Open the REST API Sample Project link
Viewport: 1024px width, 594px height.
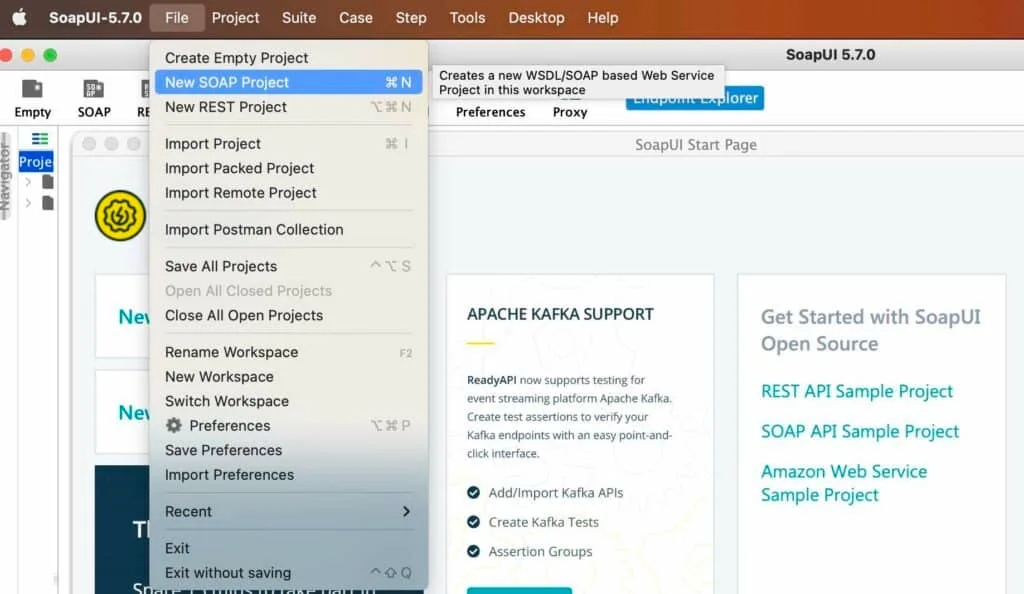(x=857, y=391)
